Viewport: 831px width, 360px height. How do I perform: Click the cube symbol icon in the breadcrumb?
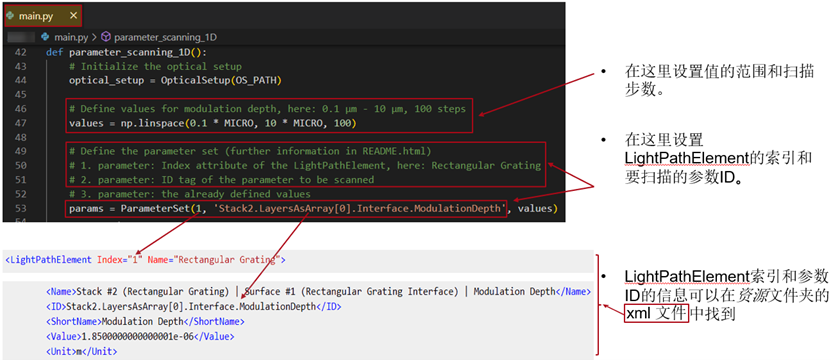point(106,37)
